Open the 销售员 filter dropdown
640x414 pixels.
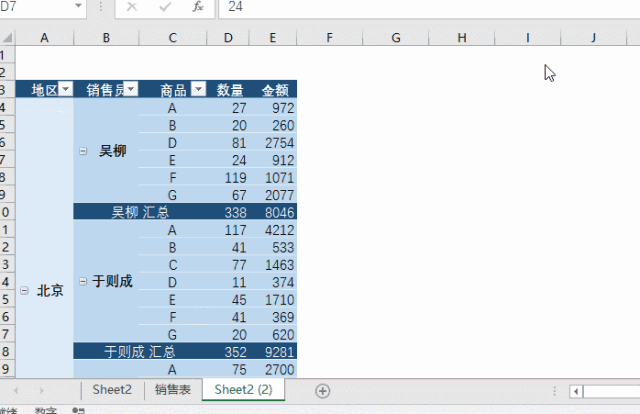132,90
